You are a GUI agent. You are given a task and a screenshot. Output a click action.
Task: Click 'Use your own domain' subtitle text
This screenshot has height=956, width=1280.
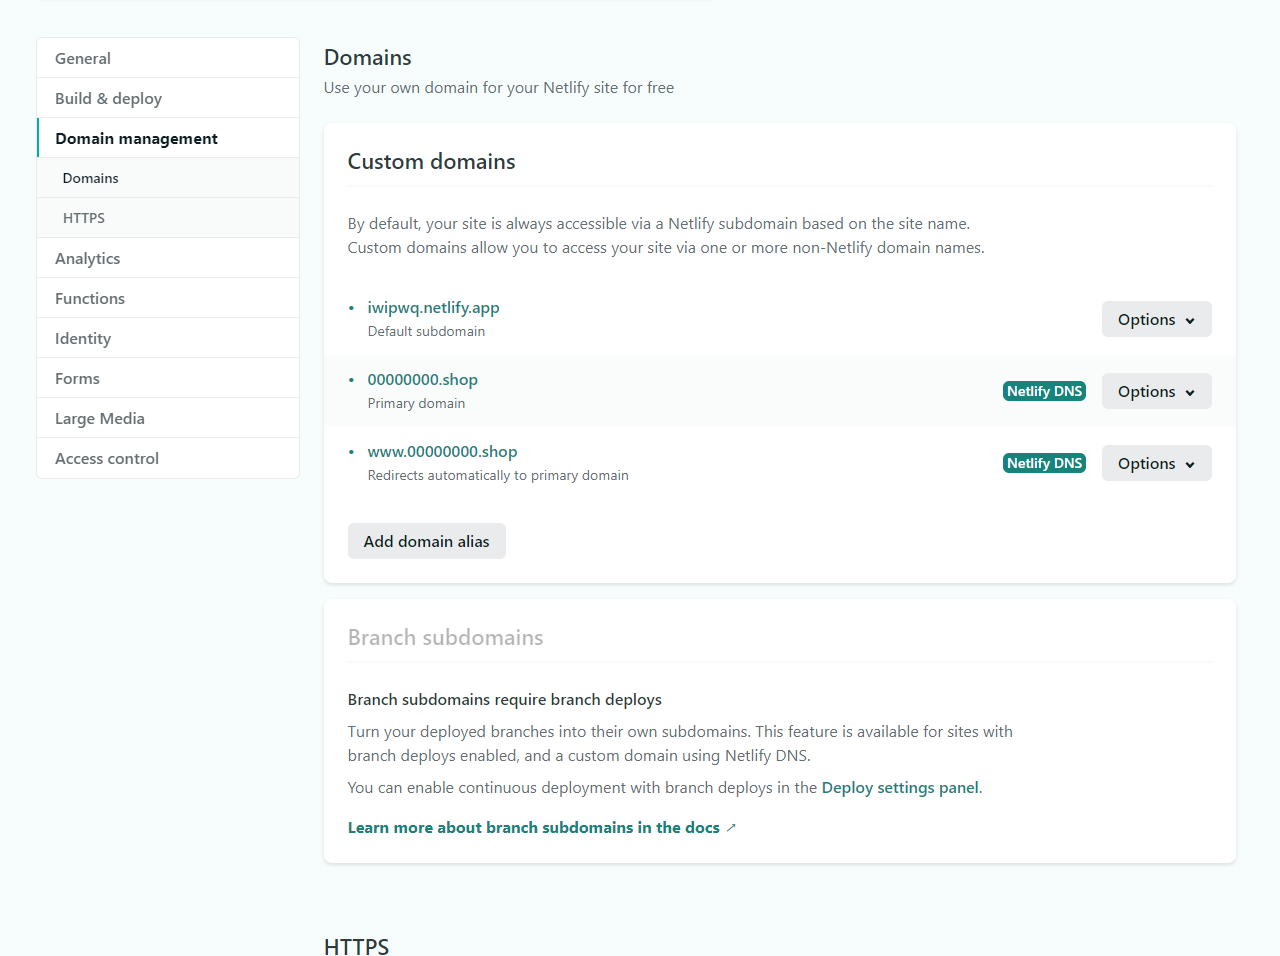499,88
